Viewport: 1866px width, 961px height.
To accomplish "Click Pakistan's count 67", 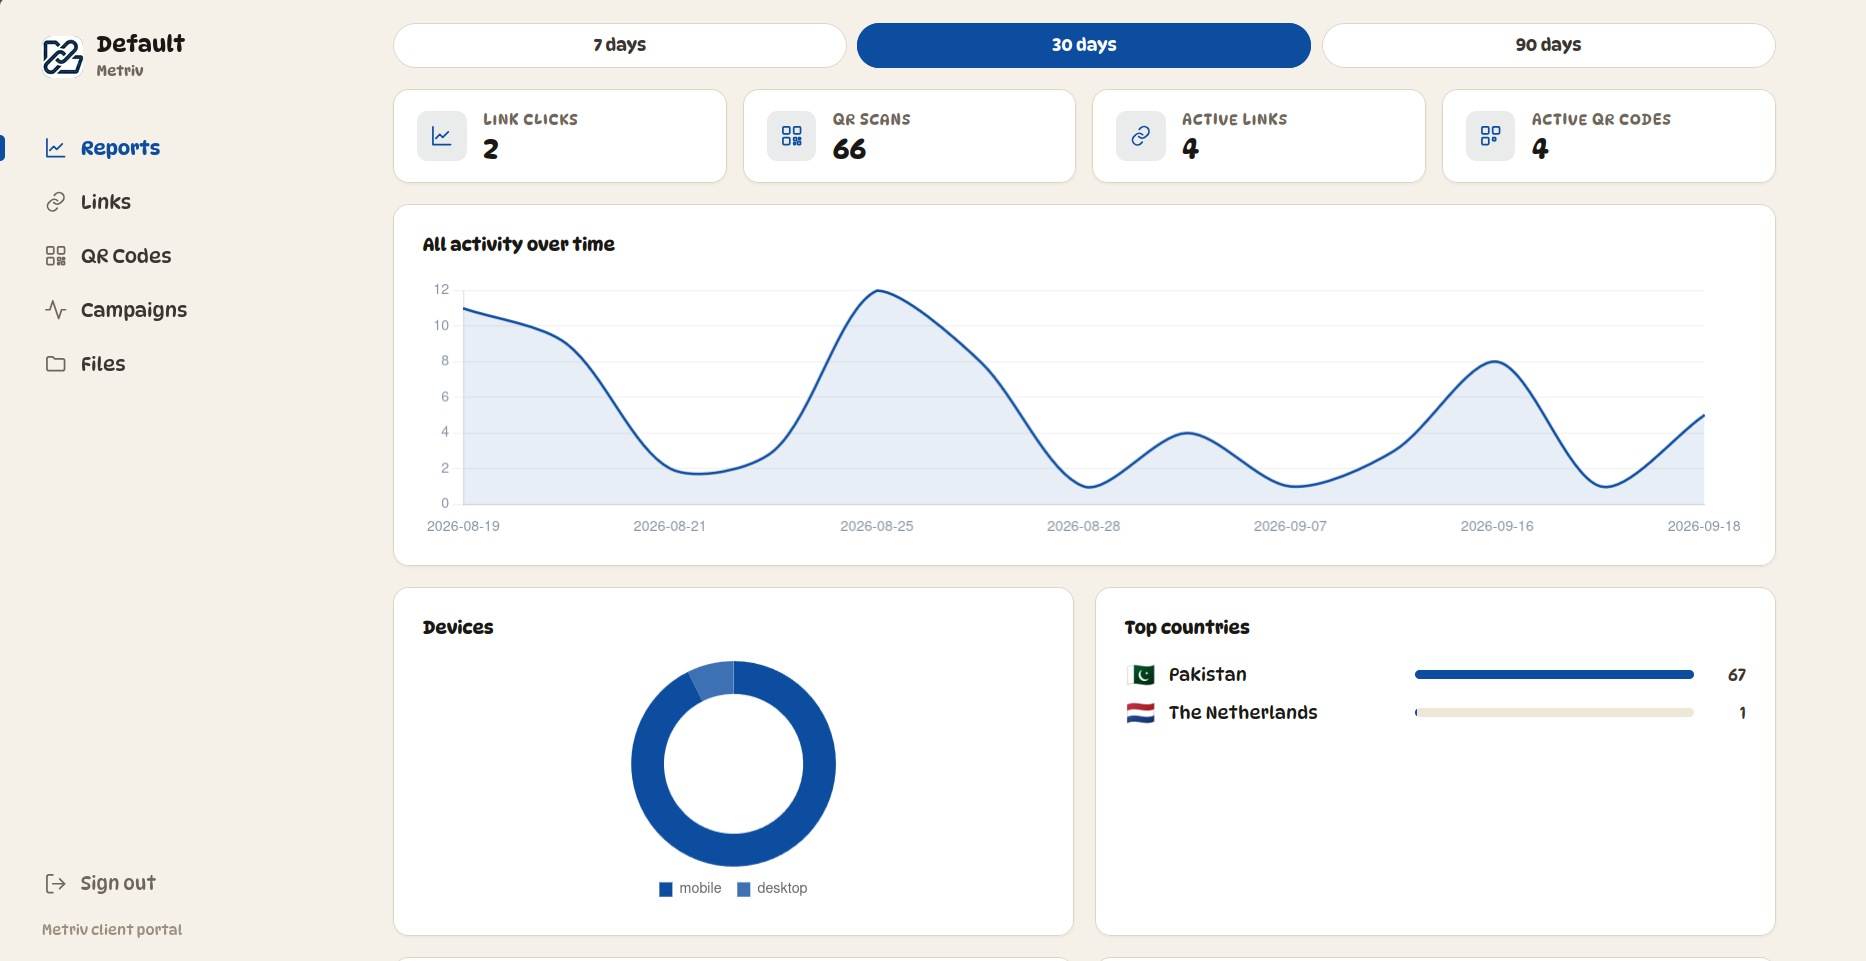I will 1736,675.
